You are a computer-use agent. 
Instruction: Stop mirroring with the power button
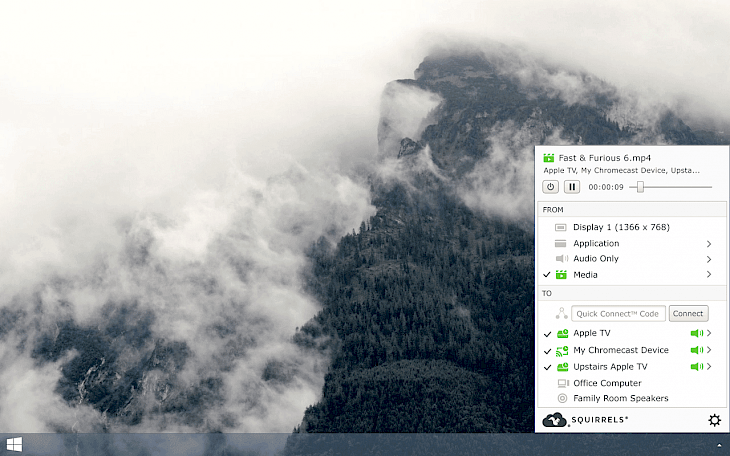[550, 187]
